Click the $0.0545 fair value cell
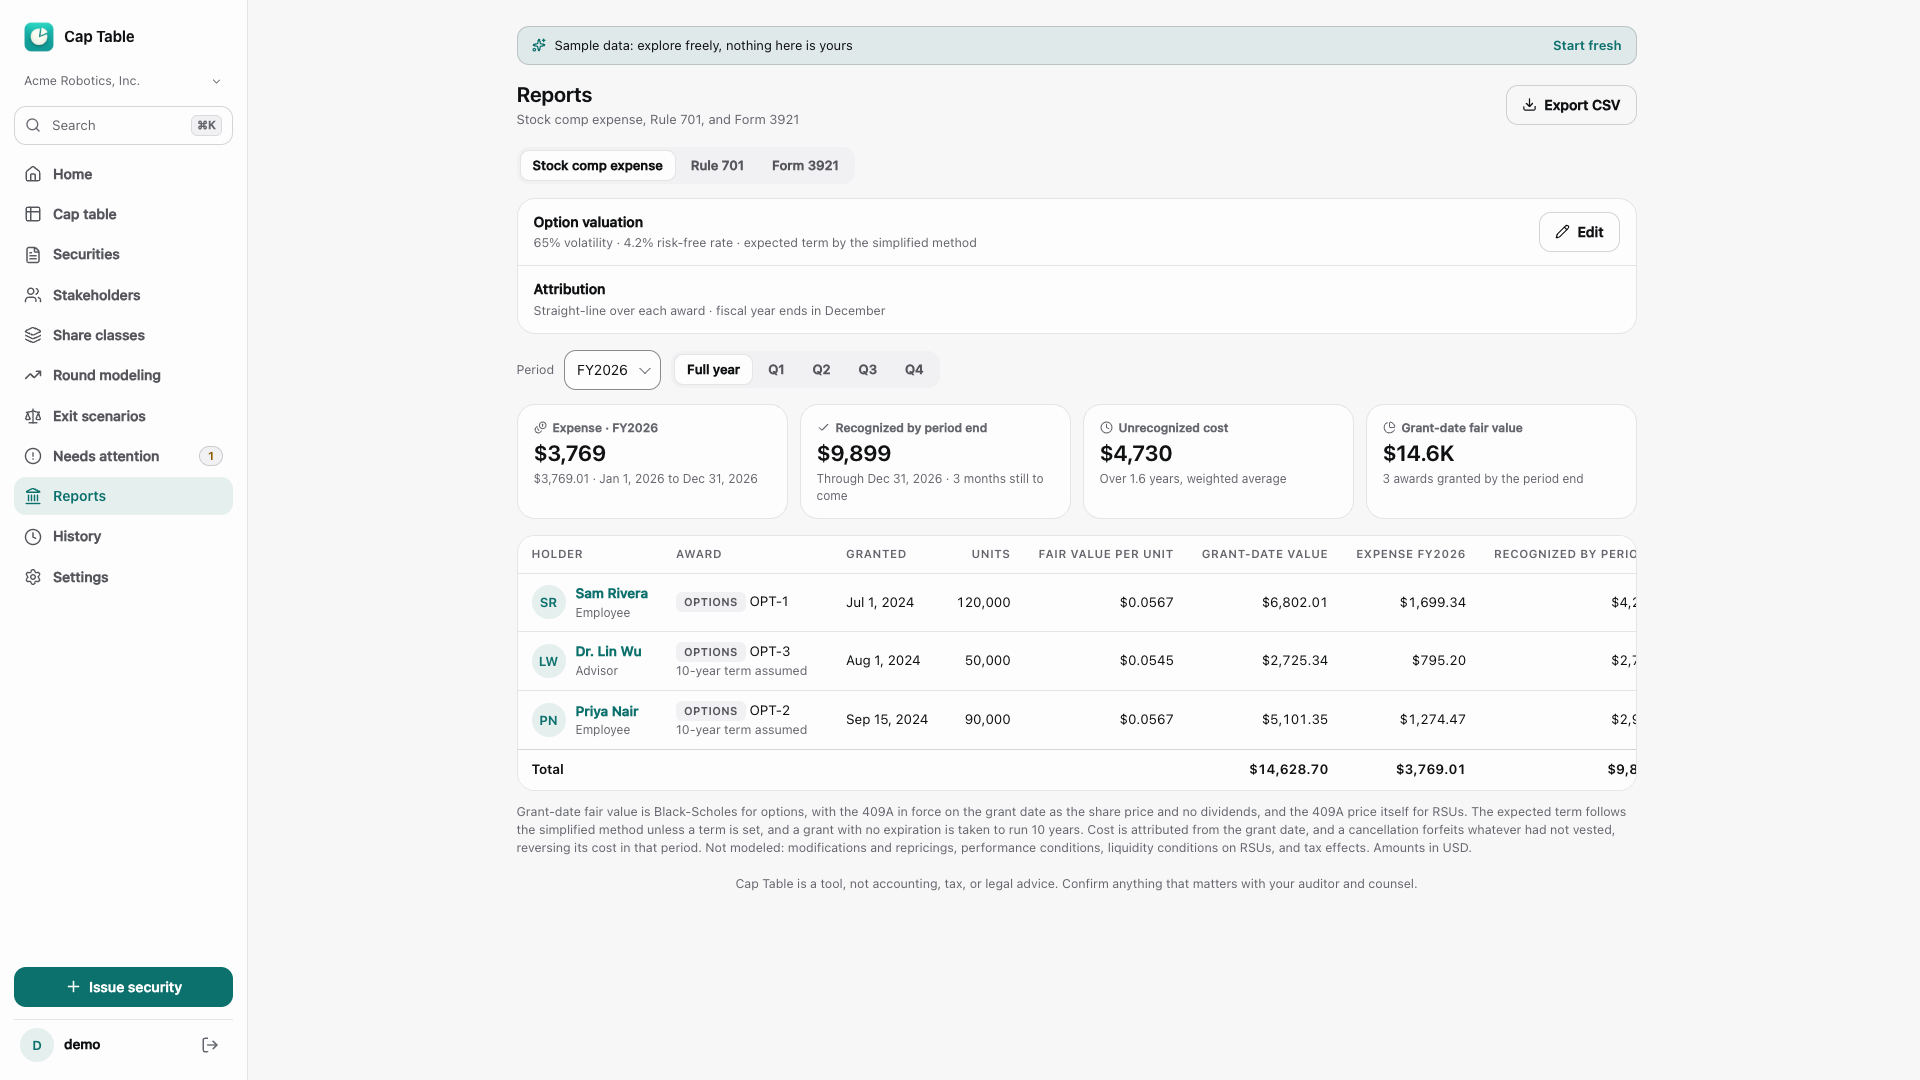The width and height of the screenshot is (1920, 1080). point(1147,661)
